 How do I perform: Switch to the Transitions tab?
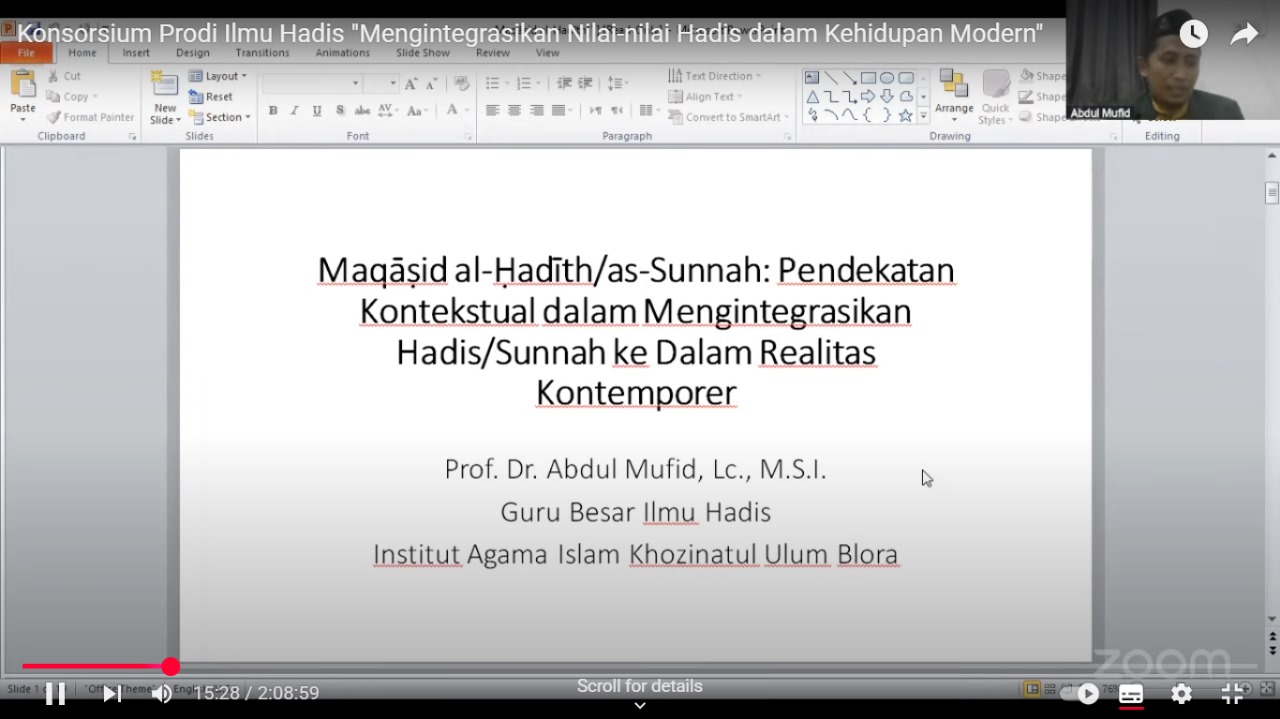pos(260,53)
